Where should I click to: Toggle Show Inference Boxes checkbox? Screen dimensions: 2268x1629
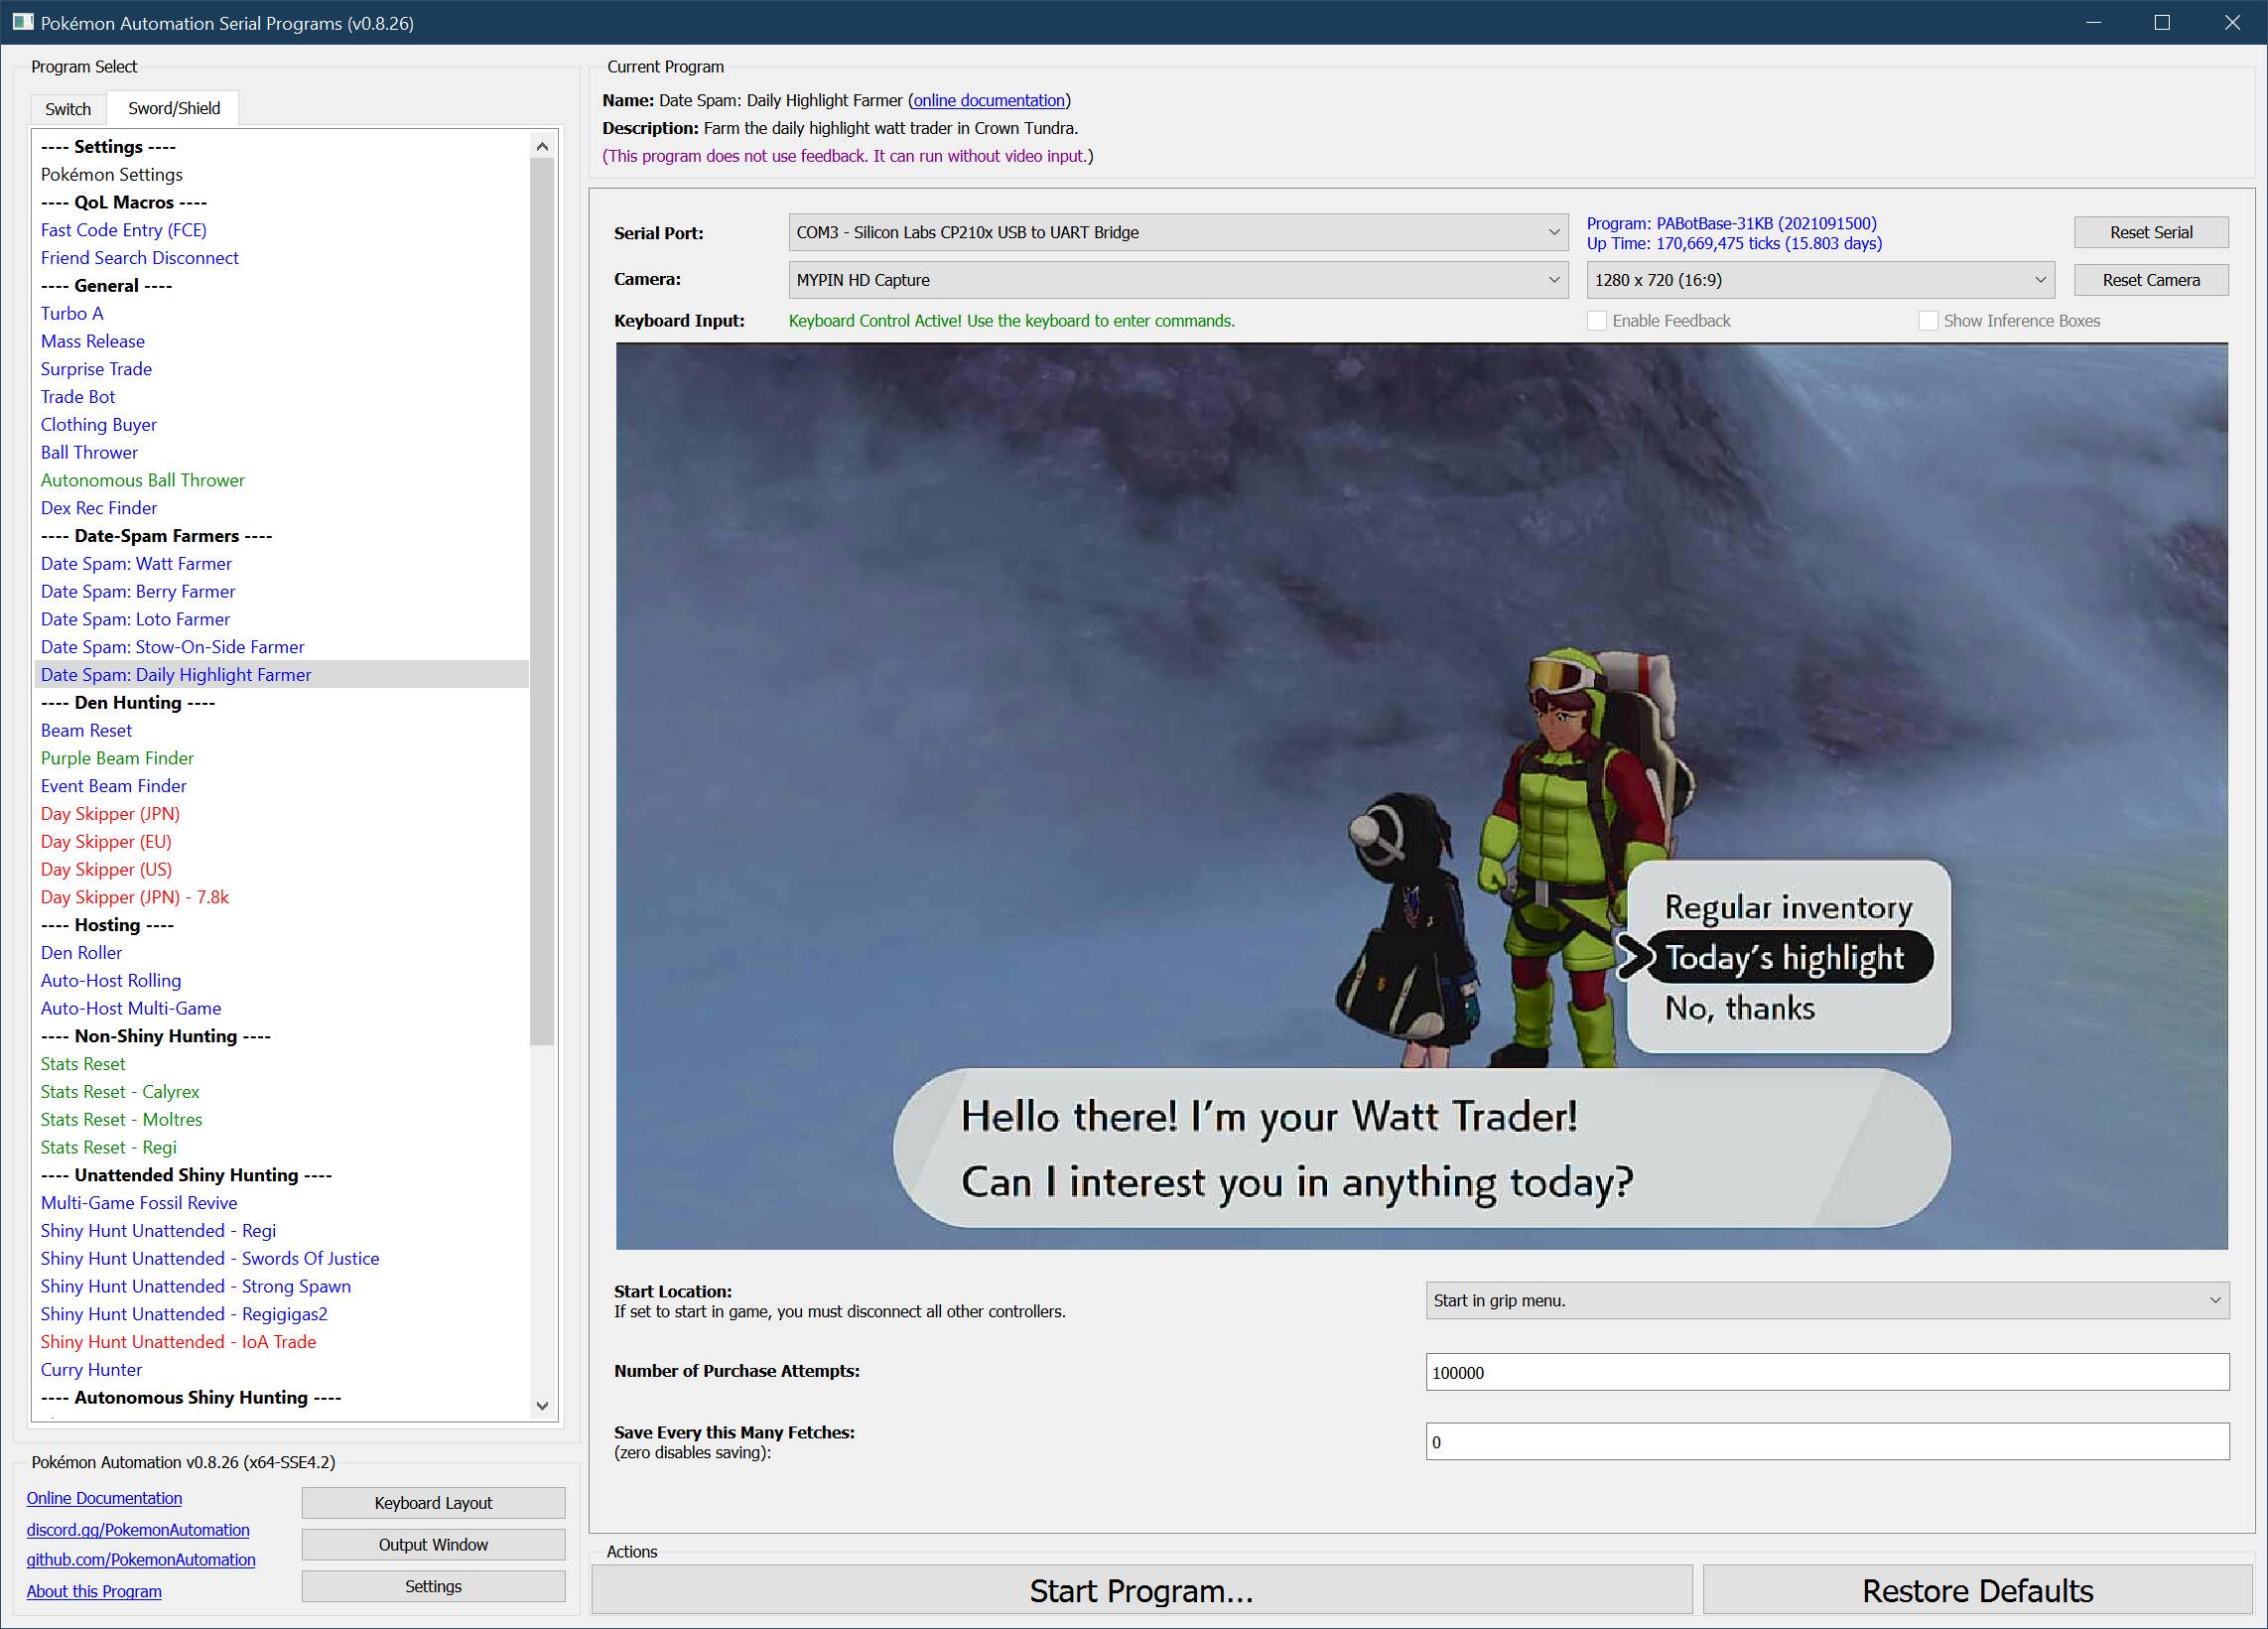[1928, 321]
